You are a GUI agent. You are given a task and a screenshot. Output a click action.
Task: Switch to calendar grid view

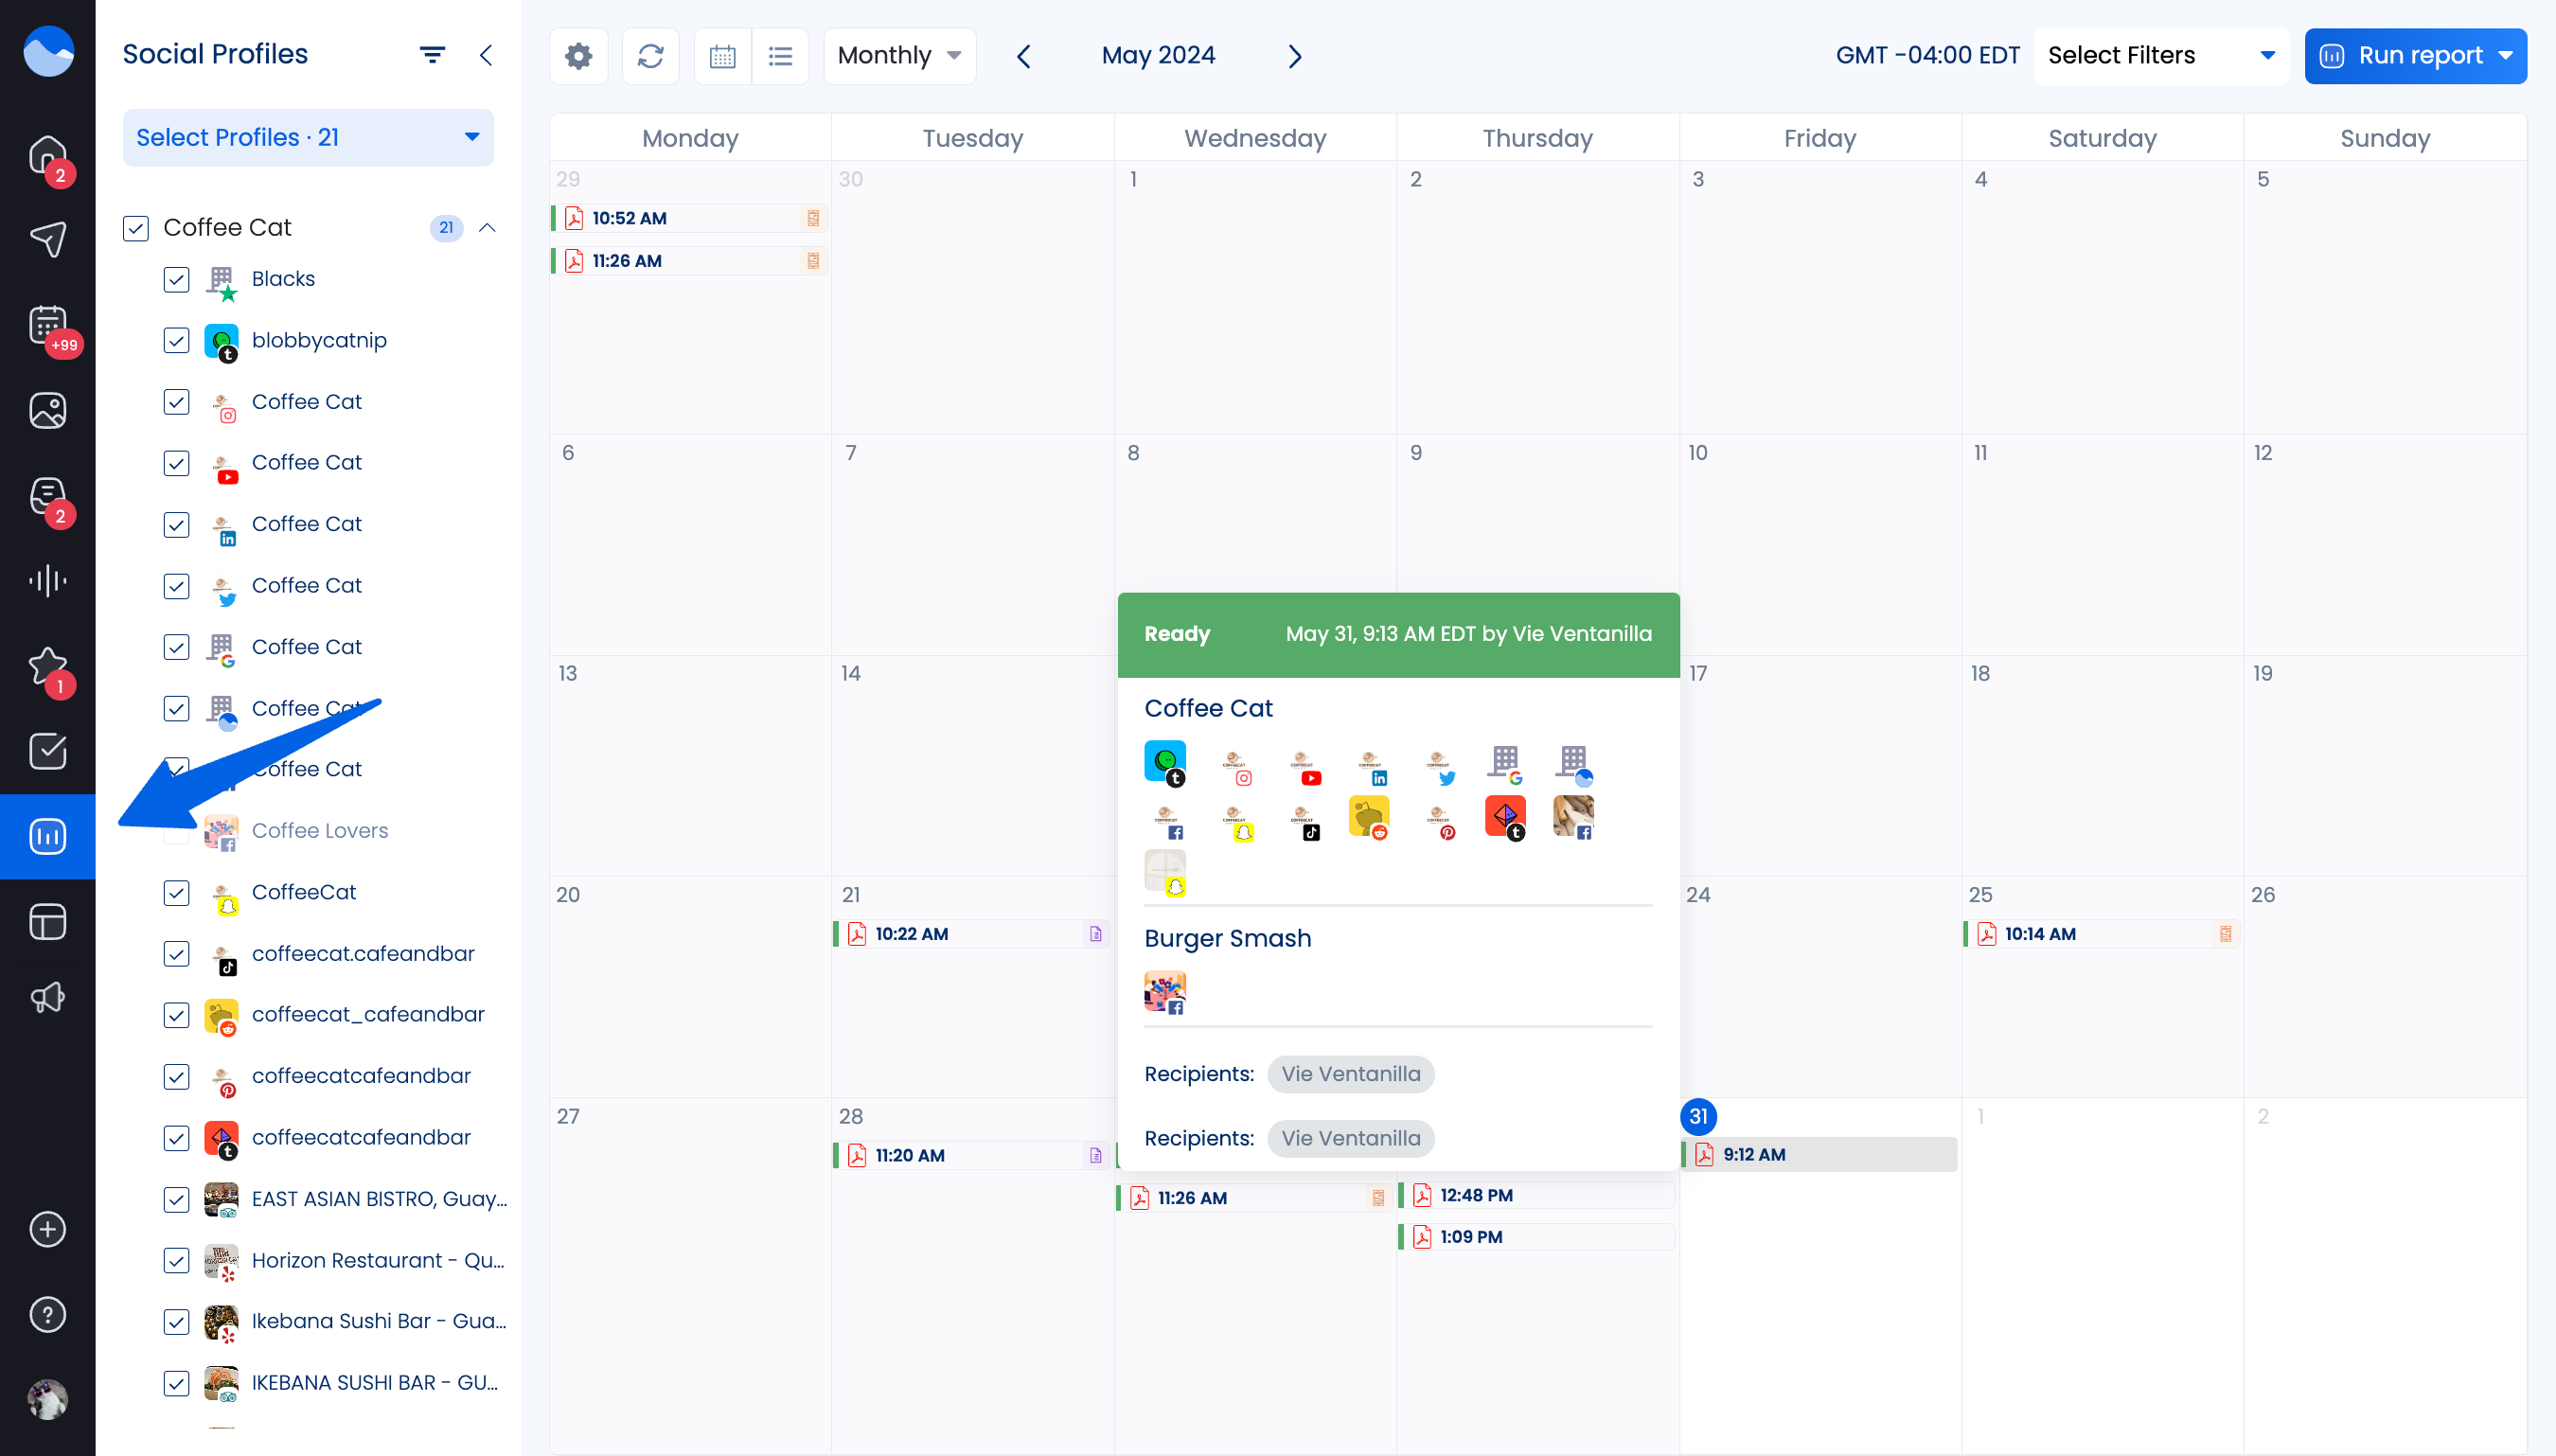tap(723, 56)
